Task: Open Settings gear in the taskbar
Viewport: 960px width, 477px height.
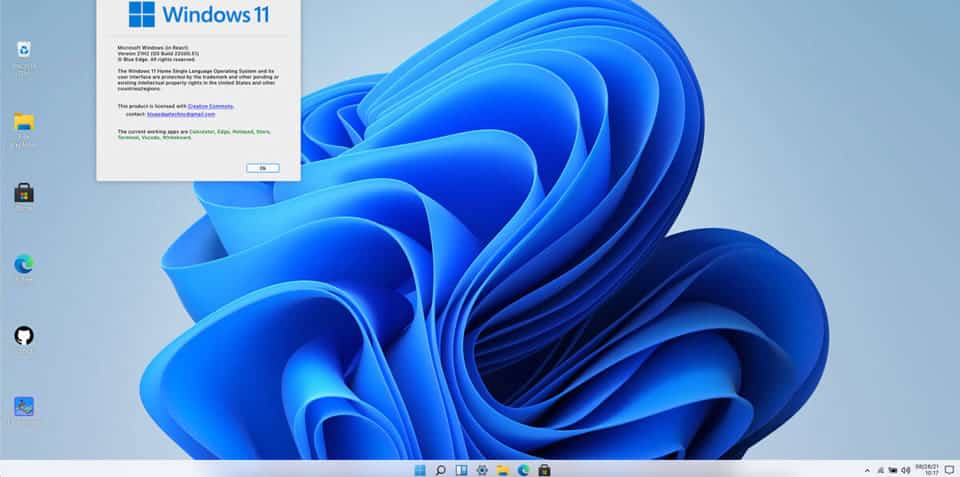Action: (482, 469)
